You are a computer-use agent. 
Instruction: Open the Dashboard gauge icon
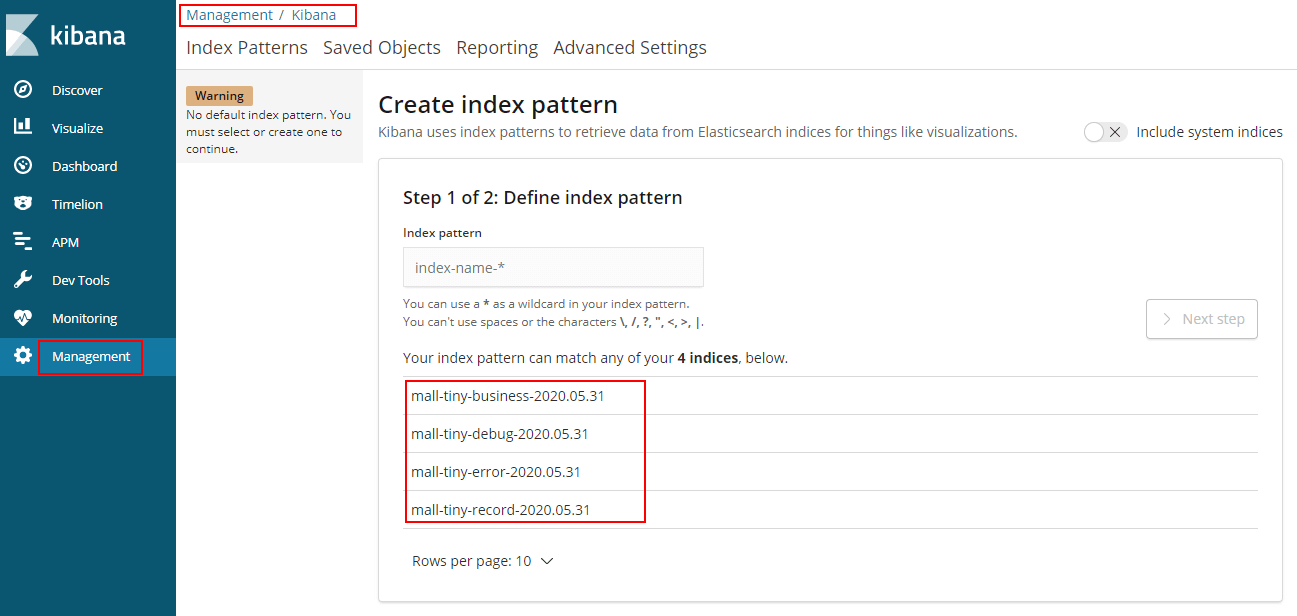23,166
